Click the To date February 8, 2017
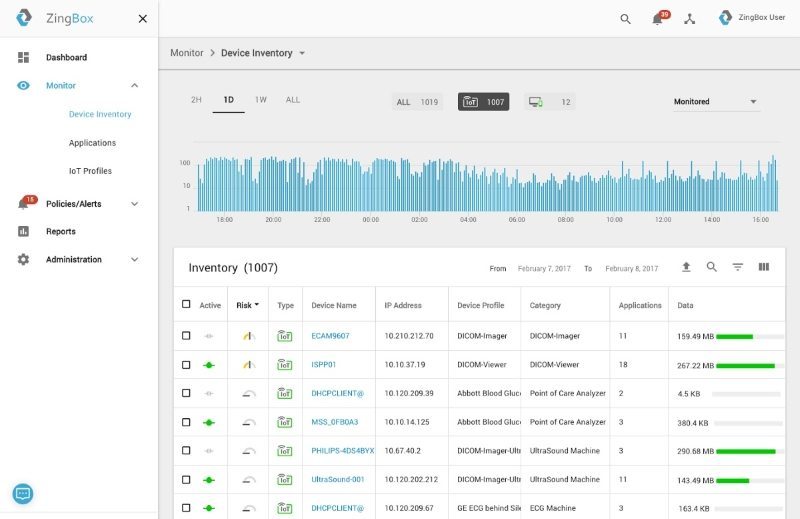800x519 pixels. (x=632, y=268)
